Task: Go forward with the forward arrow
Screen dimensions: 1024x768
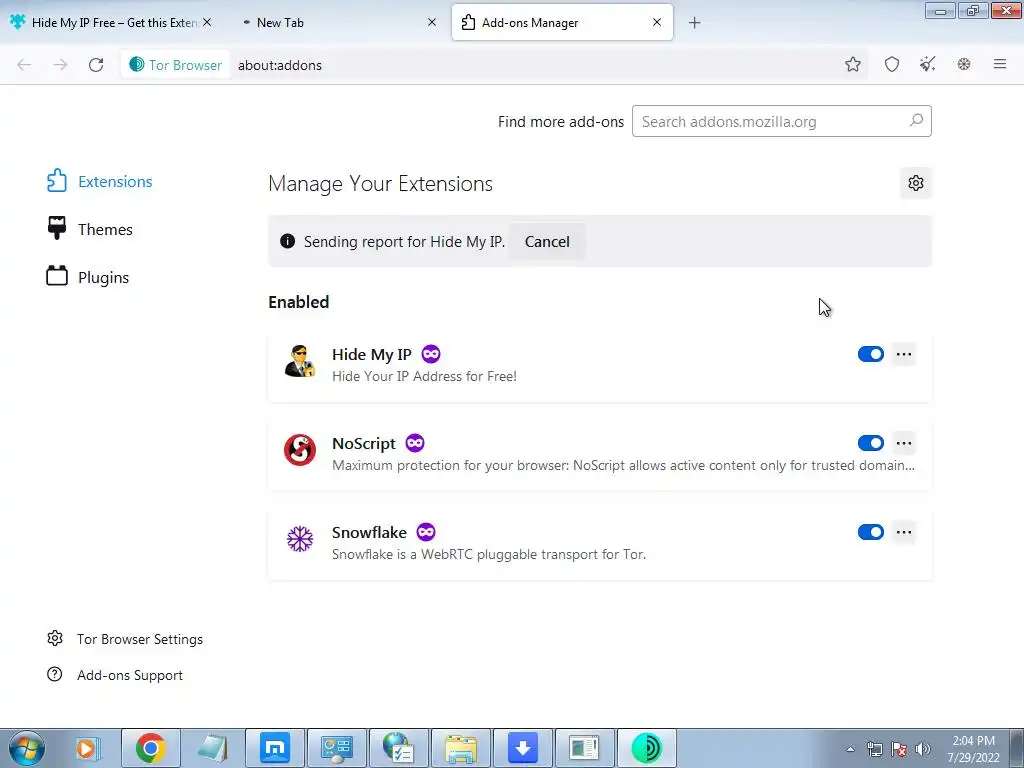Action: pos(60,65)
